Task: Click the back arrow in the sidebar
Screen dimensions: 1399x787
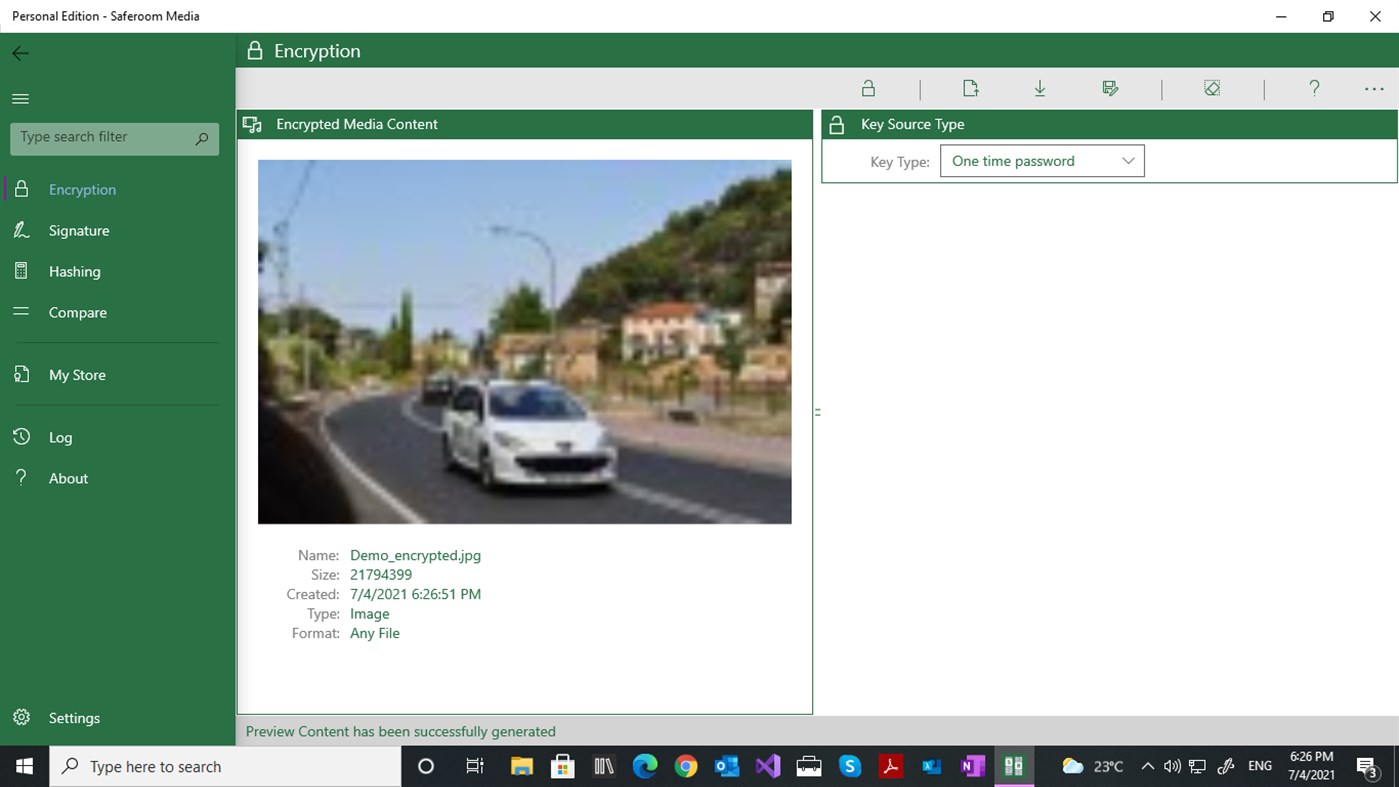Action: click(x=20, y=53)
